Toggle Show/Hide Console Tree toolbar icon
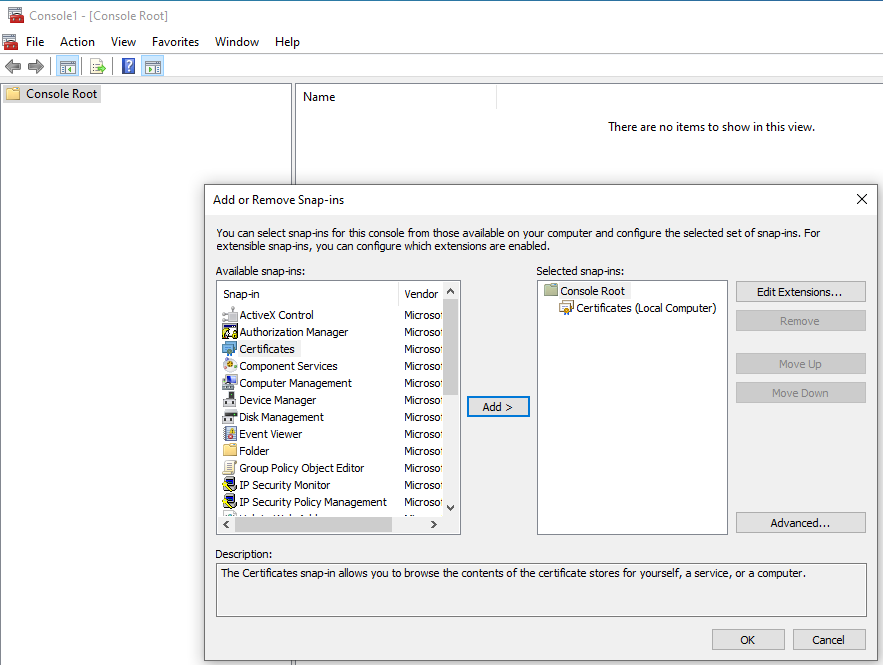 click(x=68, y=67)
